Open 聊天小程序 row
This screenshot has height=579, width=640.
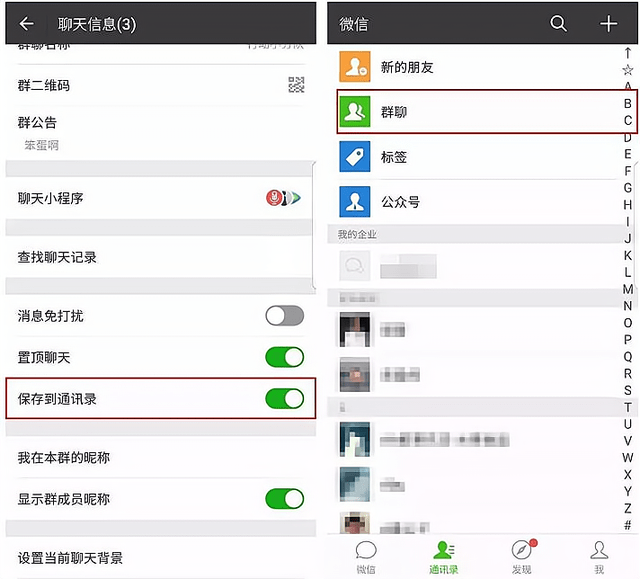tap(161, 198)
